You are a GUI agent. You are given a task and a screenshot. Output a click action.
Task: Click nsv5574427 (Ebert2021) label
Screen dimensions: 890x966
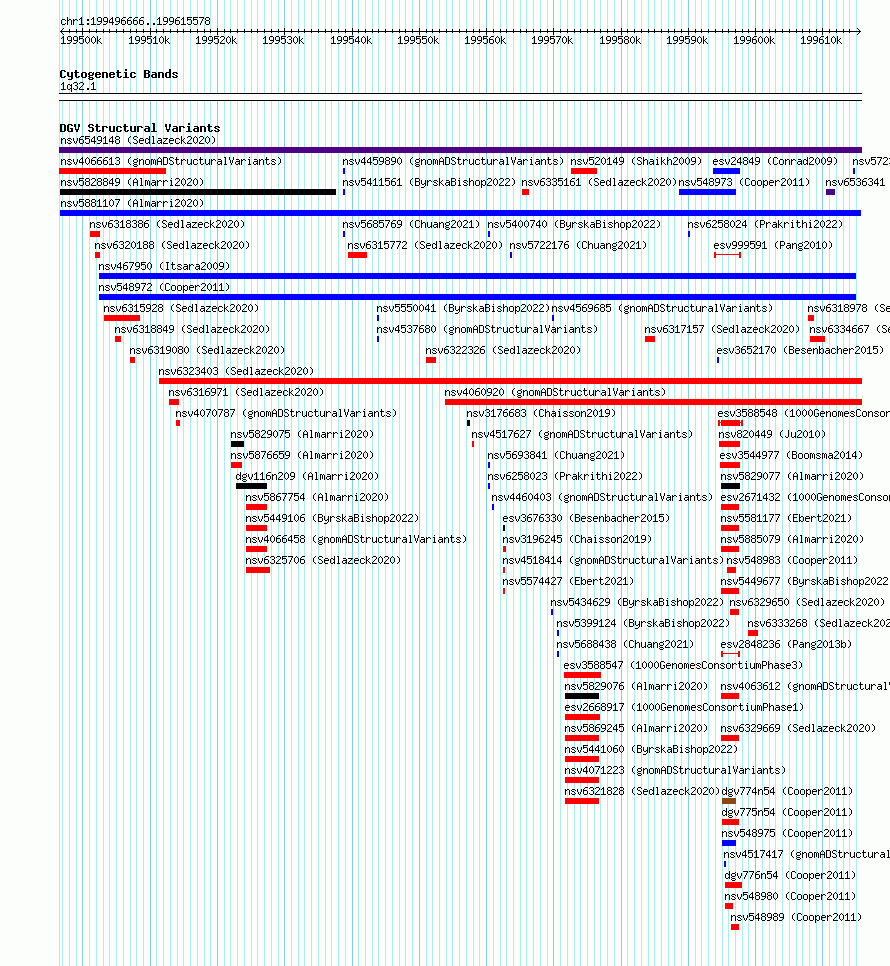pyautogui.click(x=568, y=580)
